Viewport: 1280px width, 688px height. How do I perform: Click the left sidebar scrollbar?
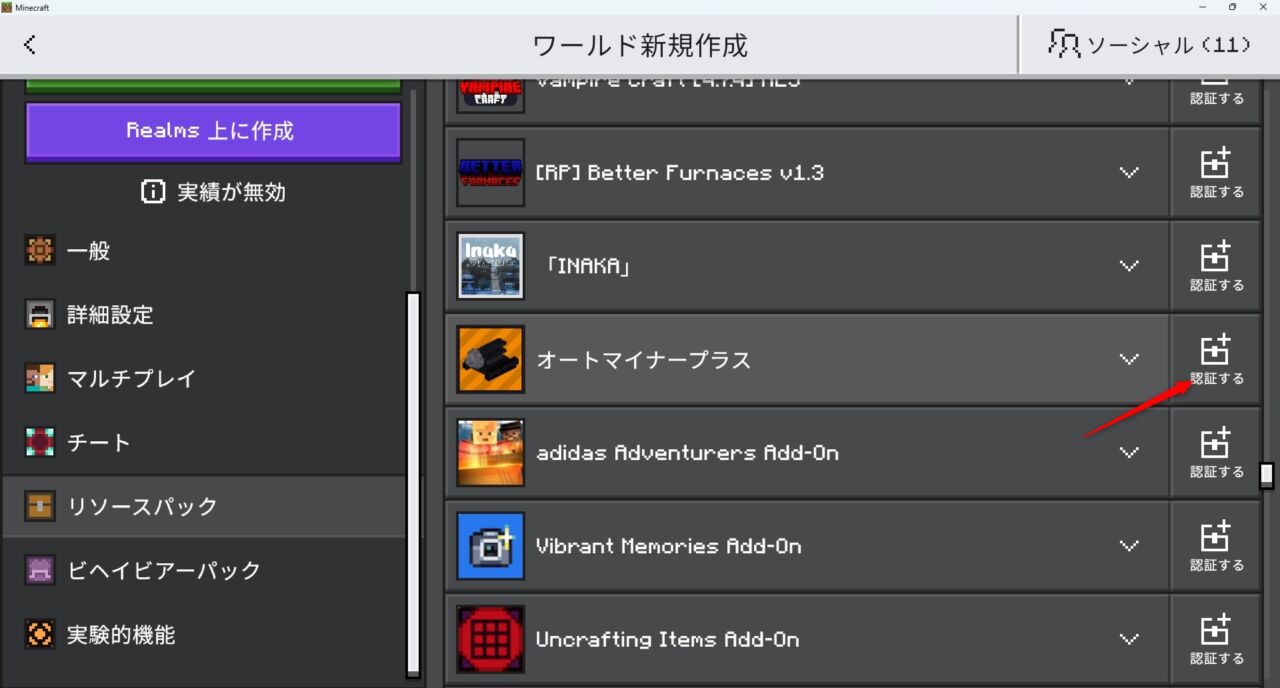pyautogui.click(x=413, y=484)
